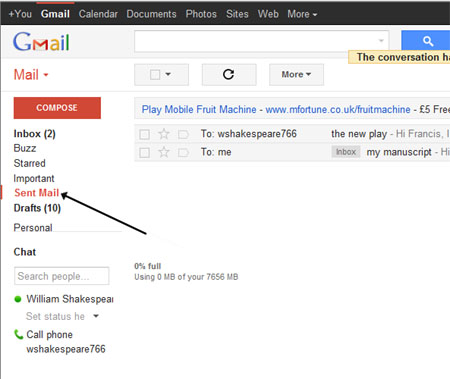The height and width of the screenshot is (379, 450).
Task: Click the Play Mobile Fruit Machine ad link
Action: (199, 109)
